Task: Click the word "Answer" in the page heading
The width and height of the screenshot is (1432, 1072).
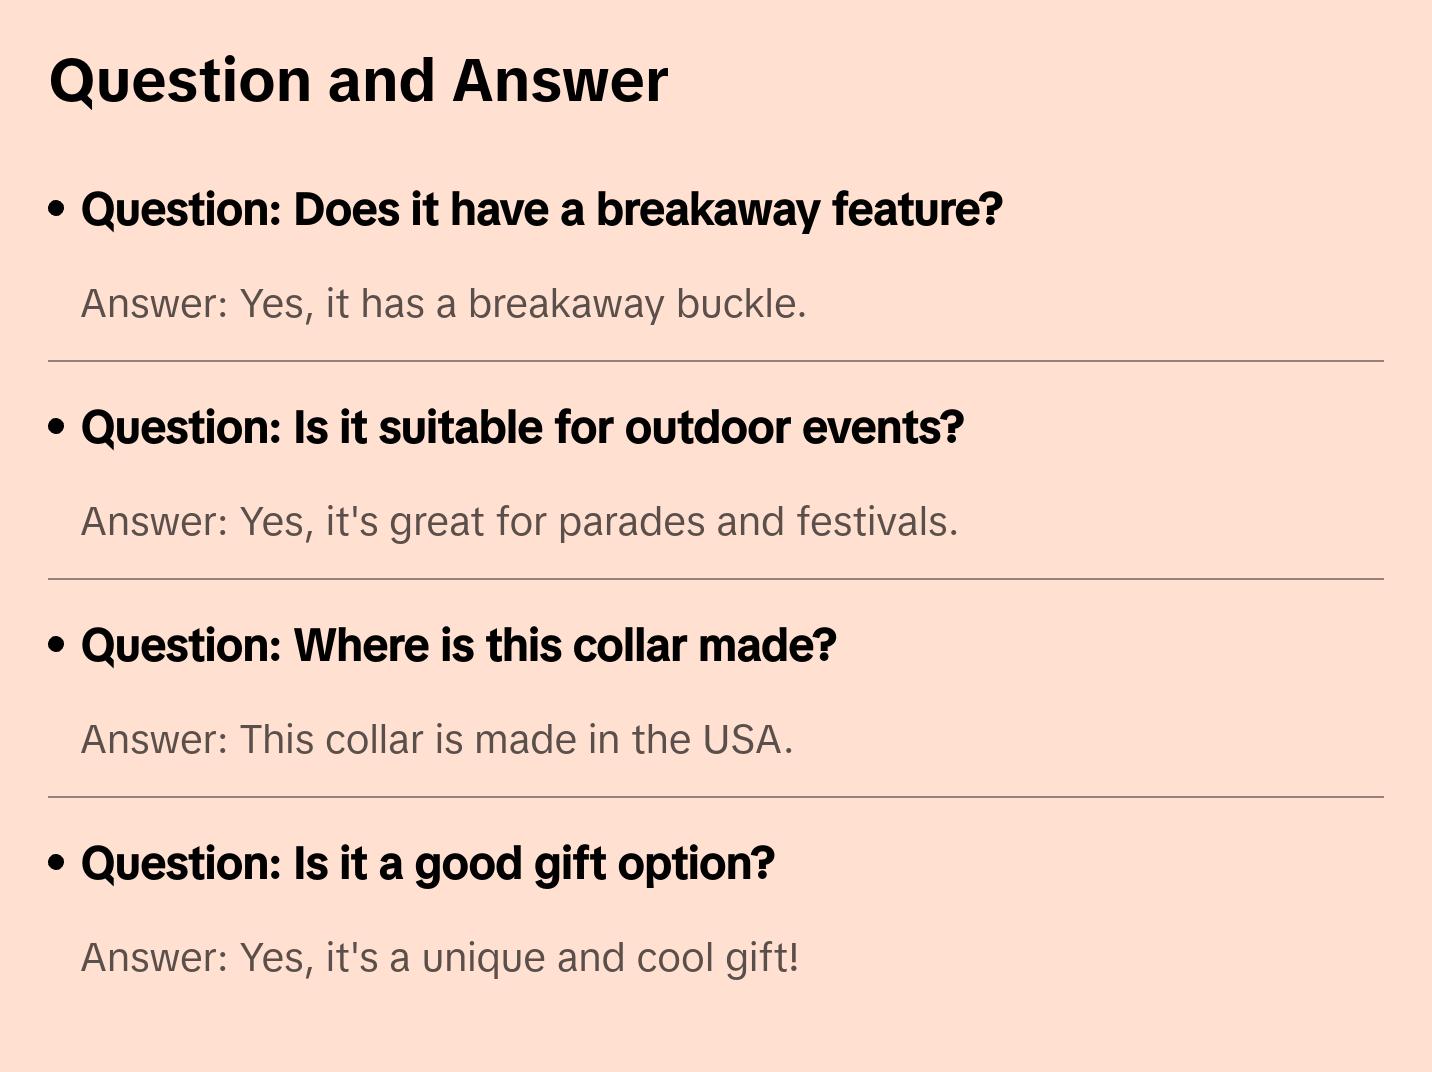Action: [560, 80]
